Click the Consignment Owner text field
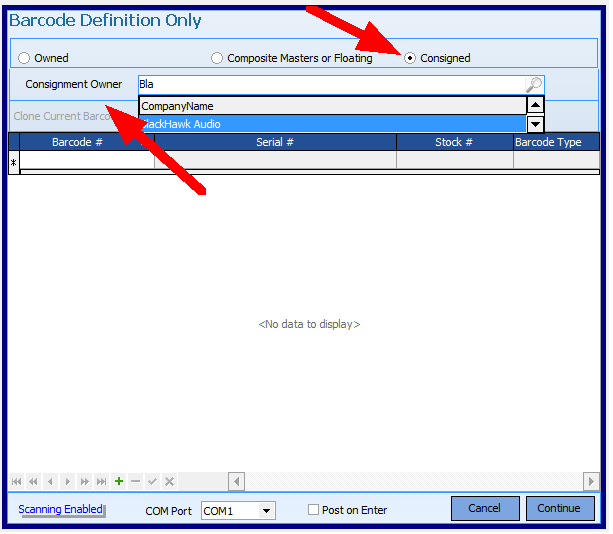 pyautogui.click(x=330, y=85)
